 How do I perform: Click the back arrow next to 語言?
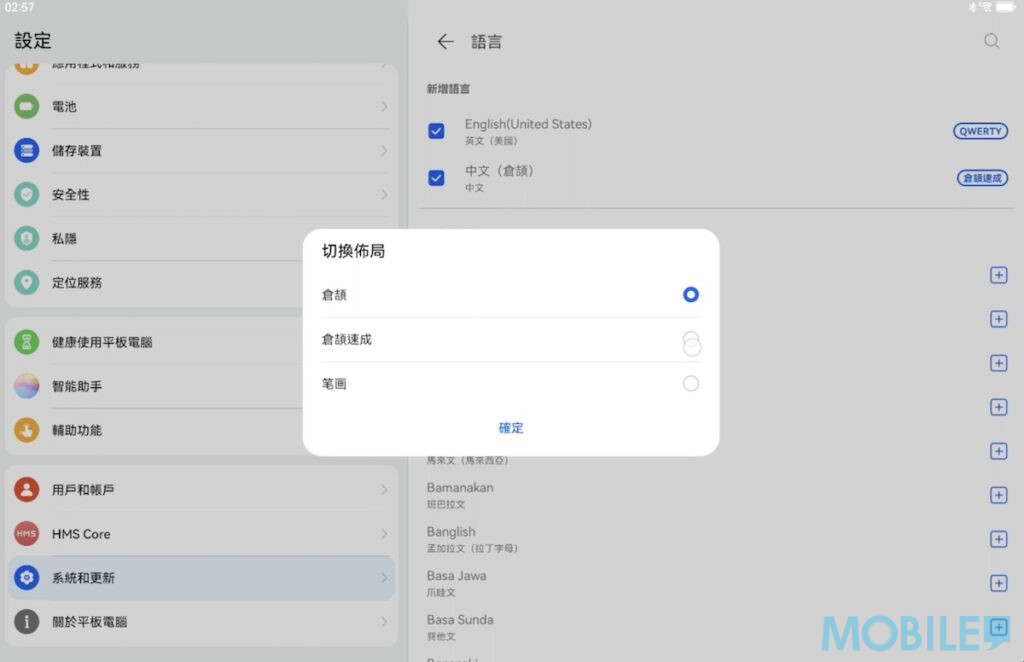(445, 42)
